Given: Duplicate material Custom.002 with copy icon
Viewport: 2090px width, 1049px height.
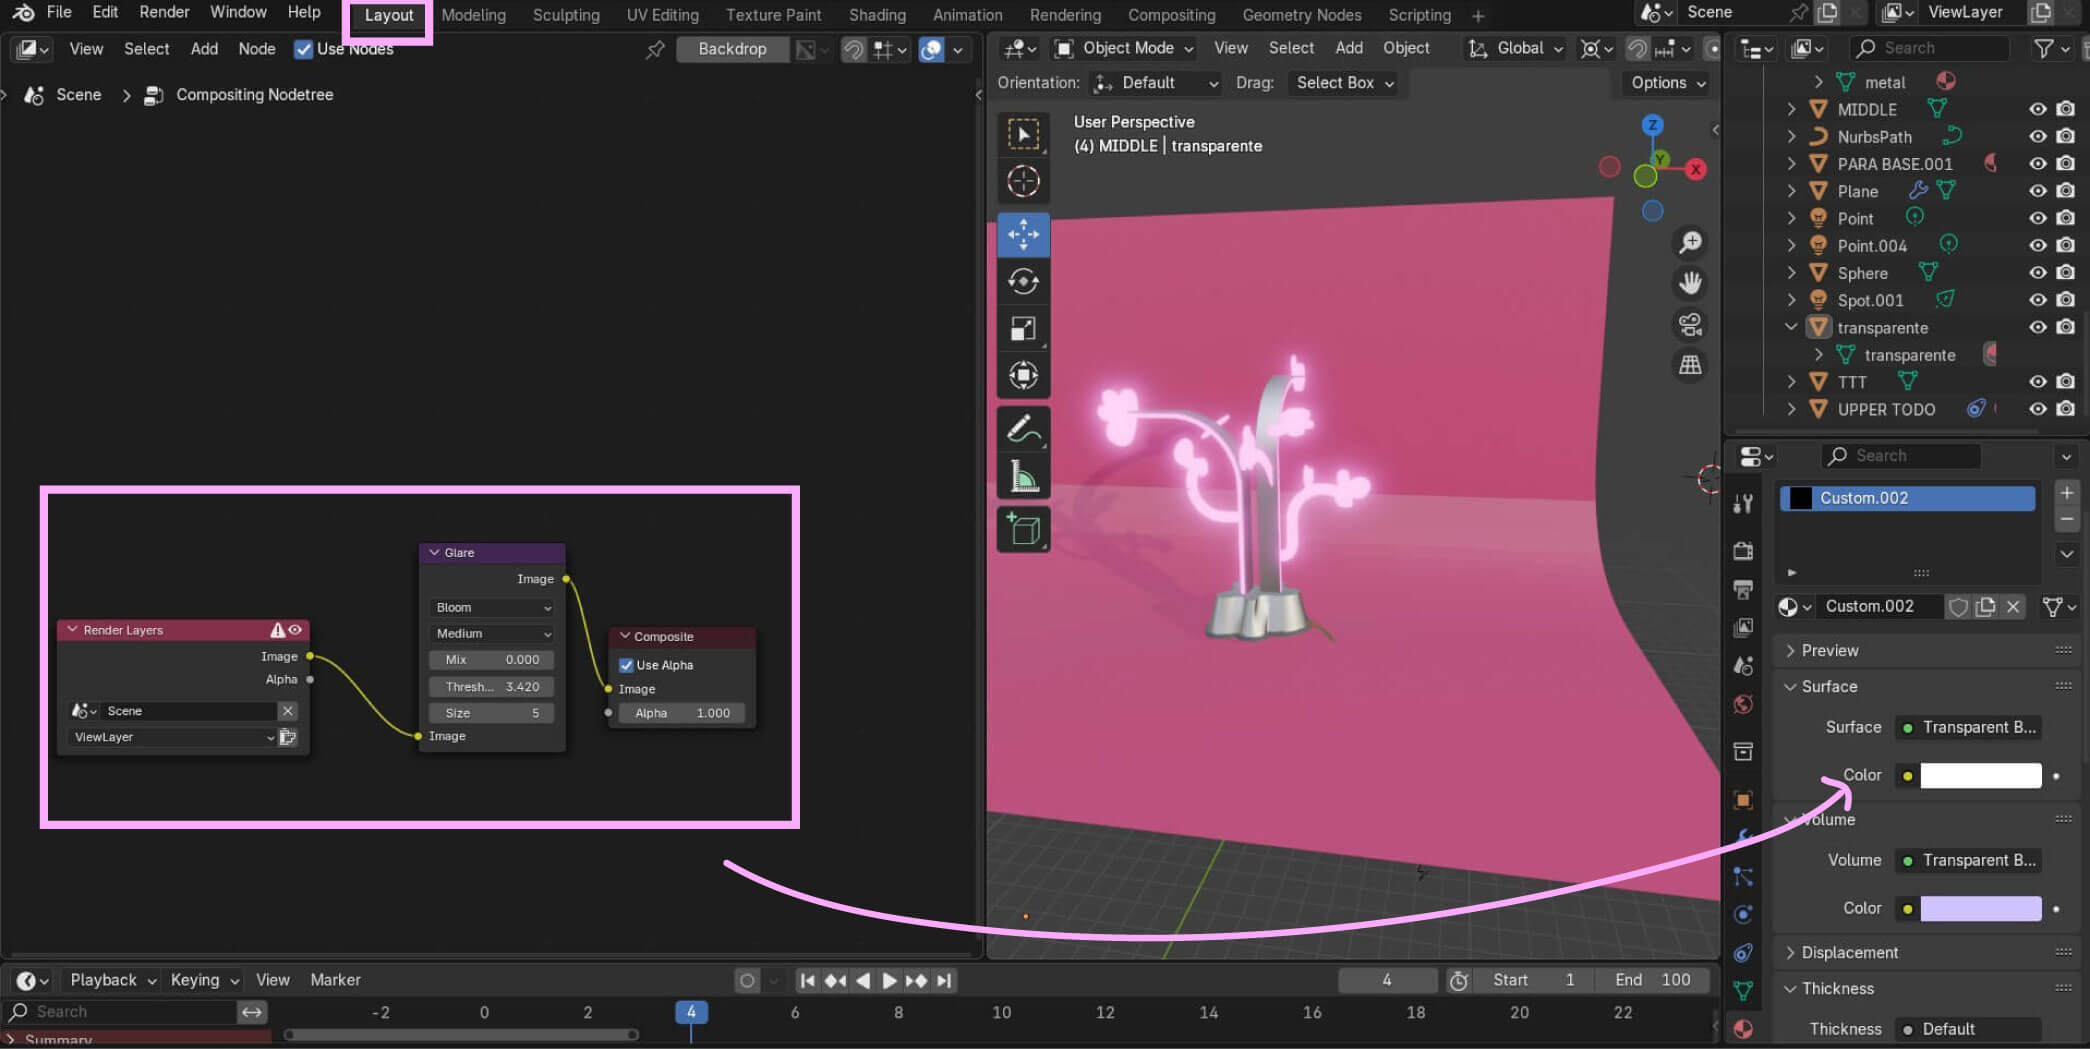Looking at the screenshot, I should 1985,606.
